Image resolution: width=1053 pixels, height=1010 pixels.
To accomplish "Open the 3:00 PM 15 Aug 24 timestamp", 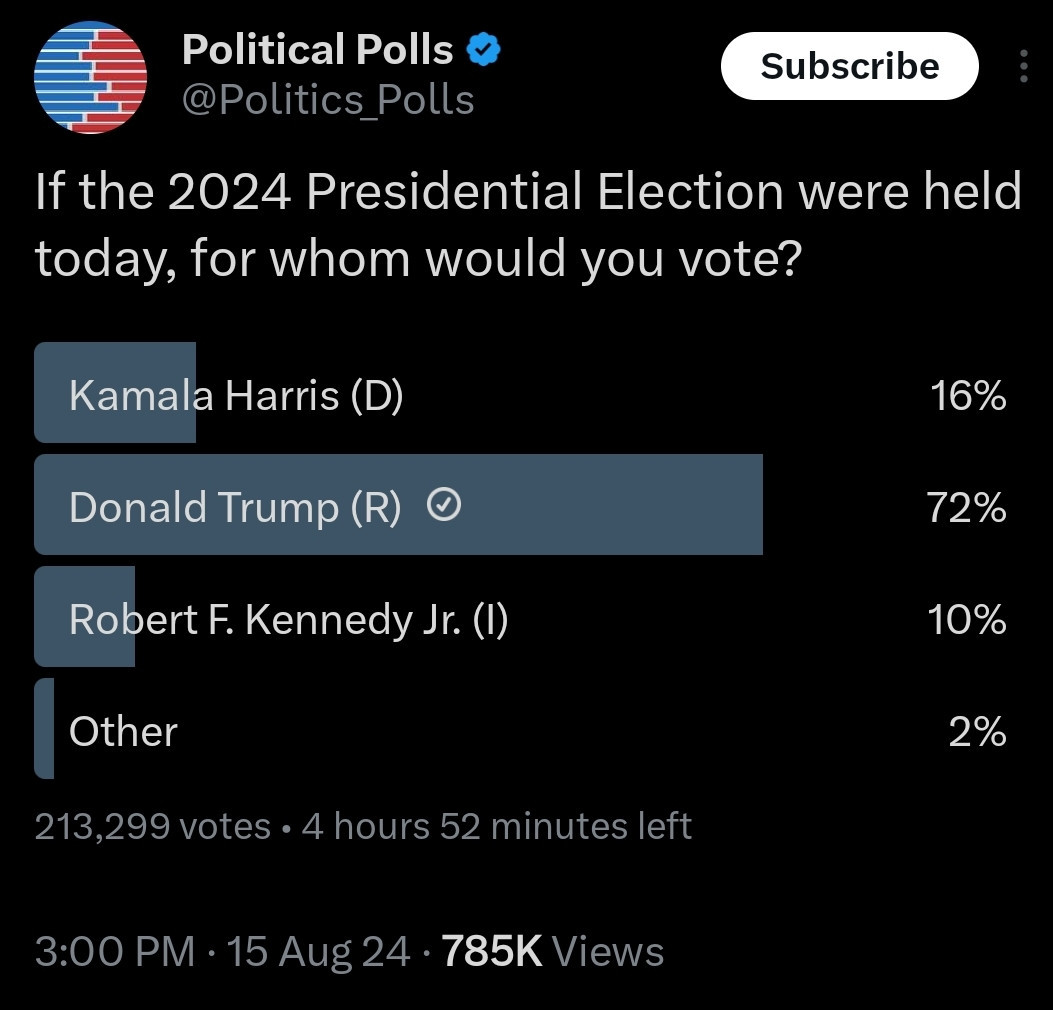I will (x=222, y=952).
